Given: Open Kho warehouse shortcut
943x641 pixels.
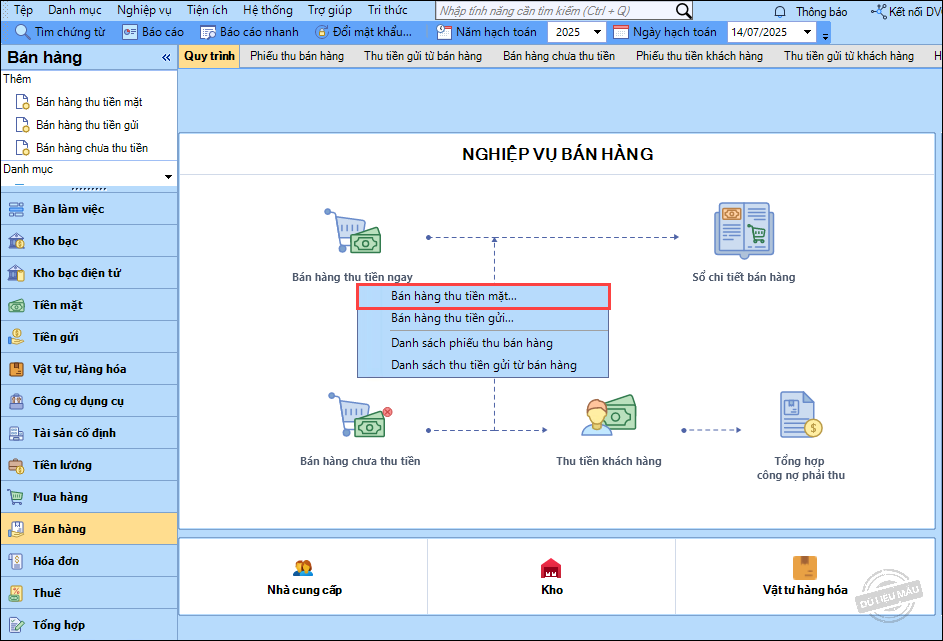Looking at the screenshot, I should [551, 577].
